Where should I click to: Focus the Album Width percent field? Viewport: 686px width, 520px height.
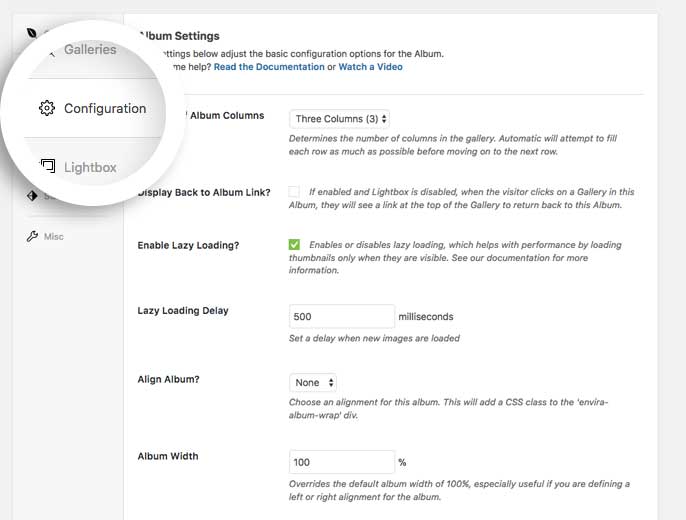[342, 462]
